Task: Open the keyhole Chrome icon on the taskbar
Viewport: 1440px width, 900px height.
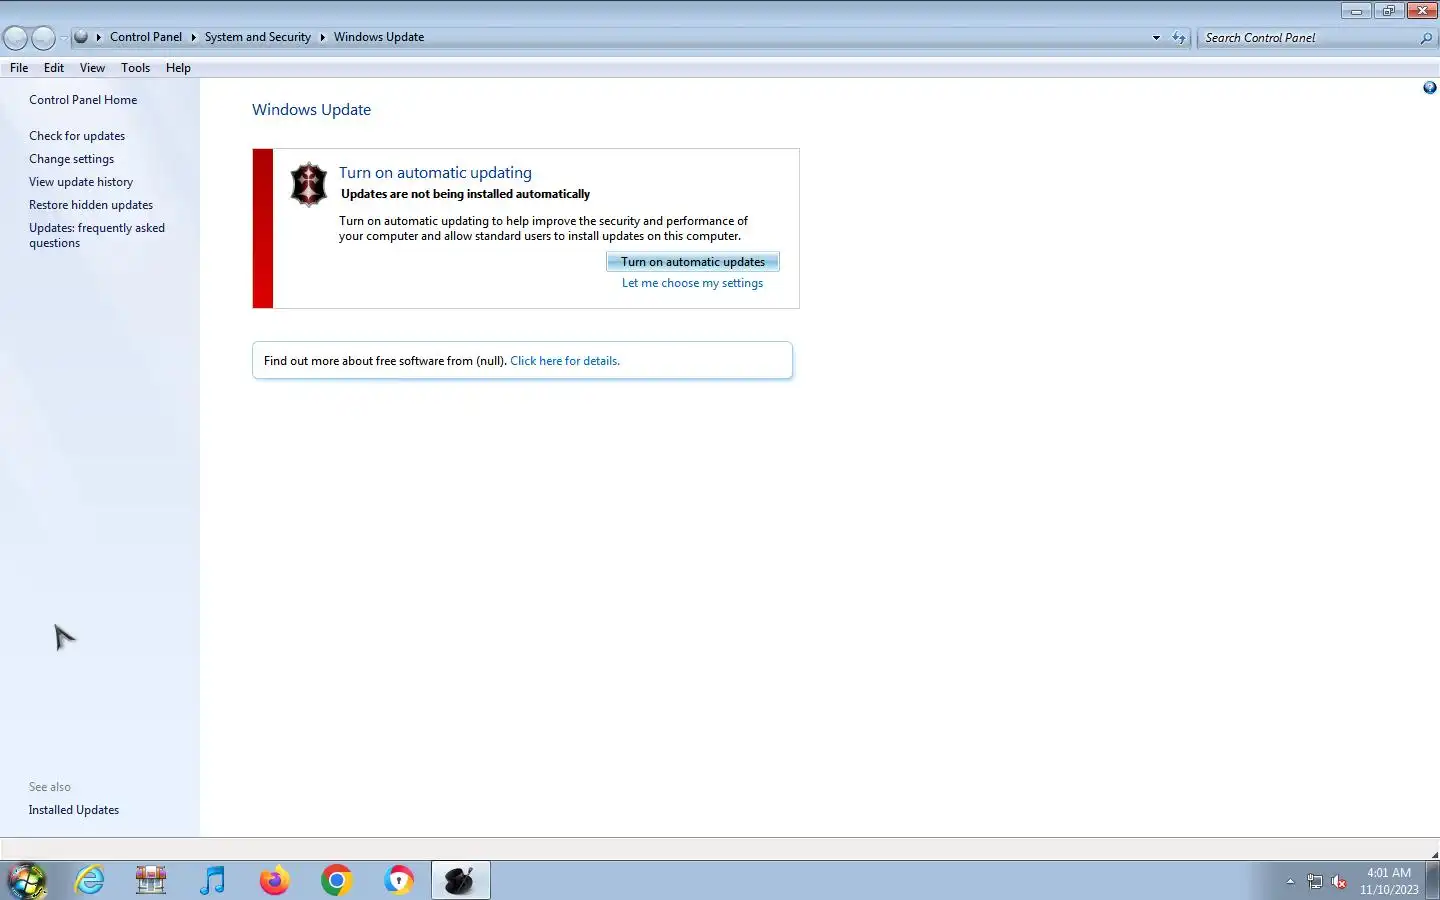Action: point(398,881)
